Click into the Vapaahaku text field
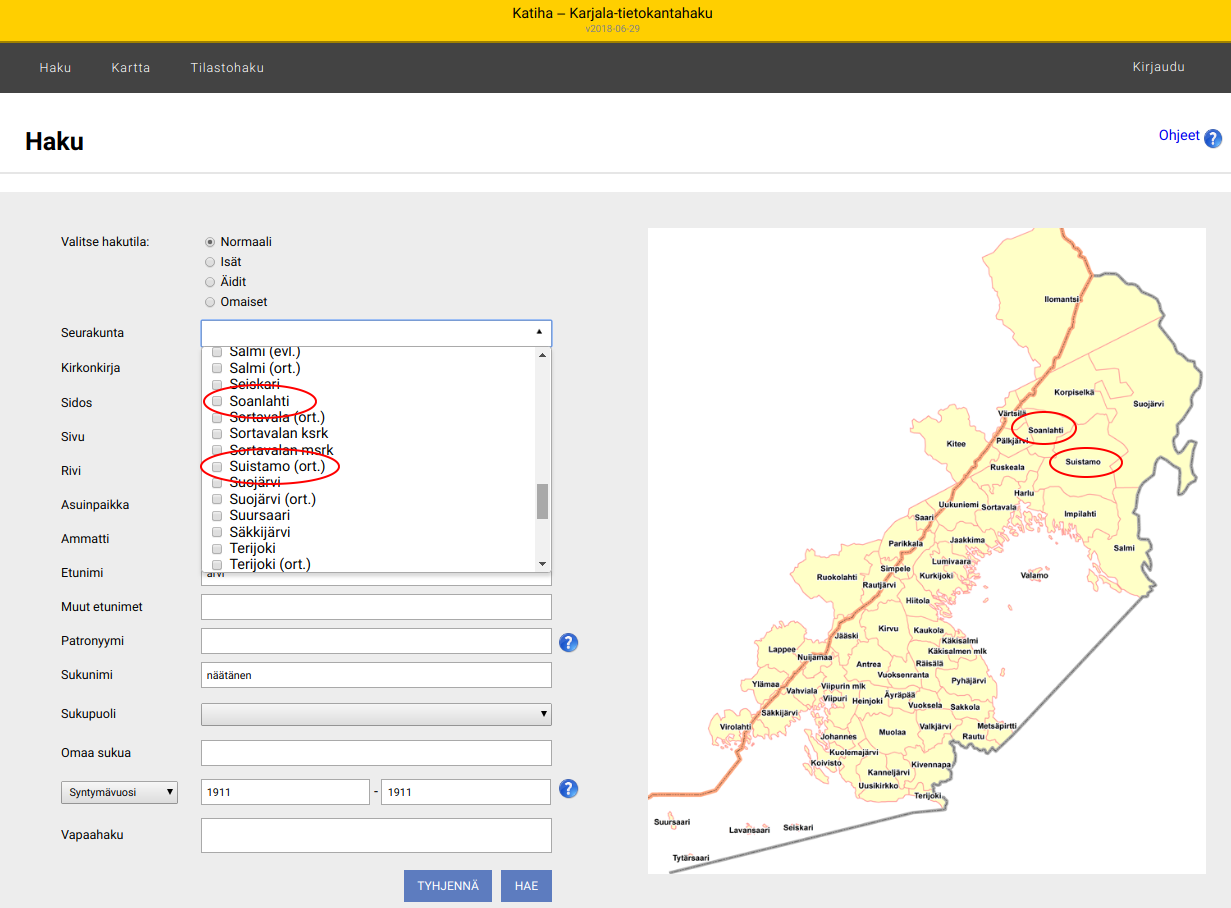This screenshot has width=1231, height=908. coord(376,835)
